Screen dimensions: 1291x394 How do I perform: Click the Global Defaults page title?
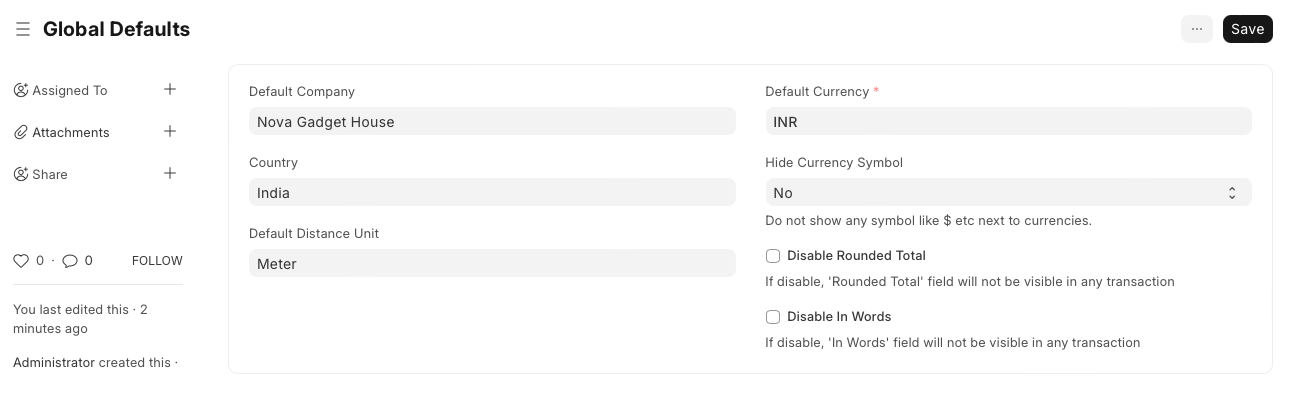point(116,29)
